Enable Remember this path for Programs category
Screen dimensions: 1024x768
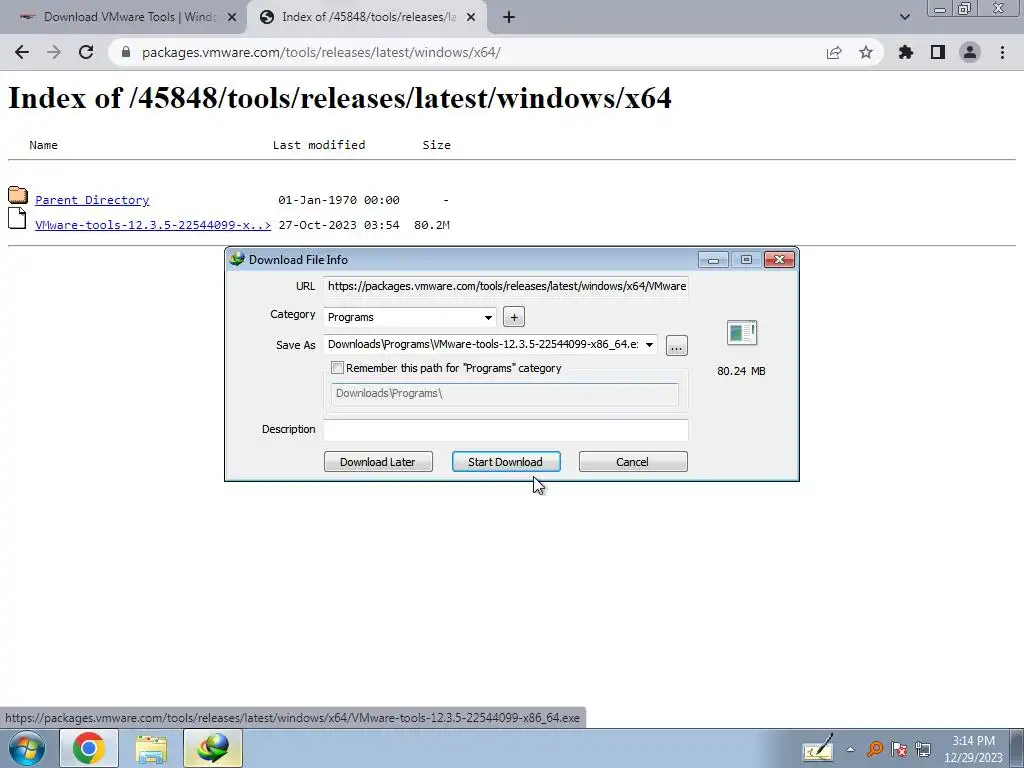338,368
